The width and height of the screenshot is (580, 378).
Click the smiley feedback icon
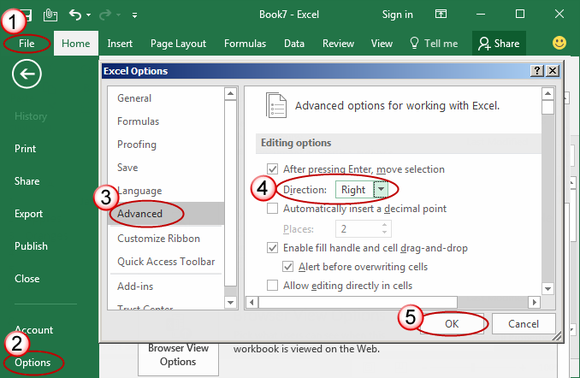coord(559,43)
